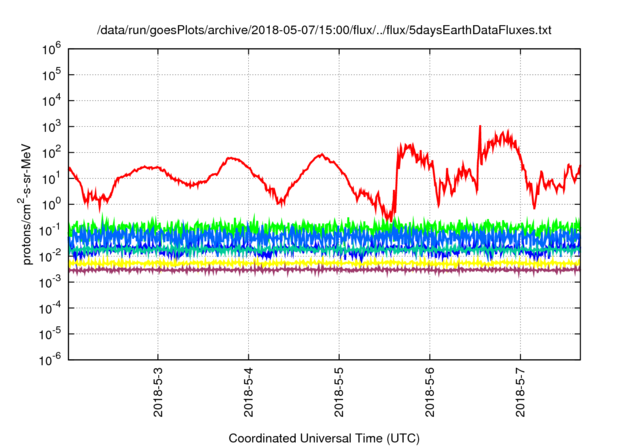Click the x-axis date label 2018-5-7

pyautogui.click(x=520, y=392)
